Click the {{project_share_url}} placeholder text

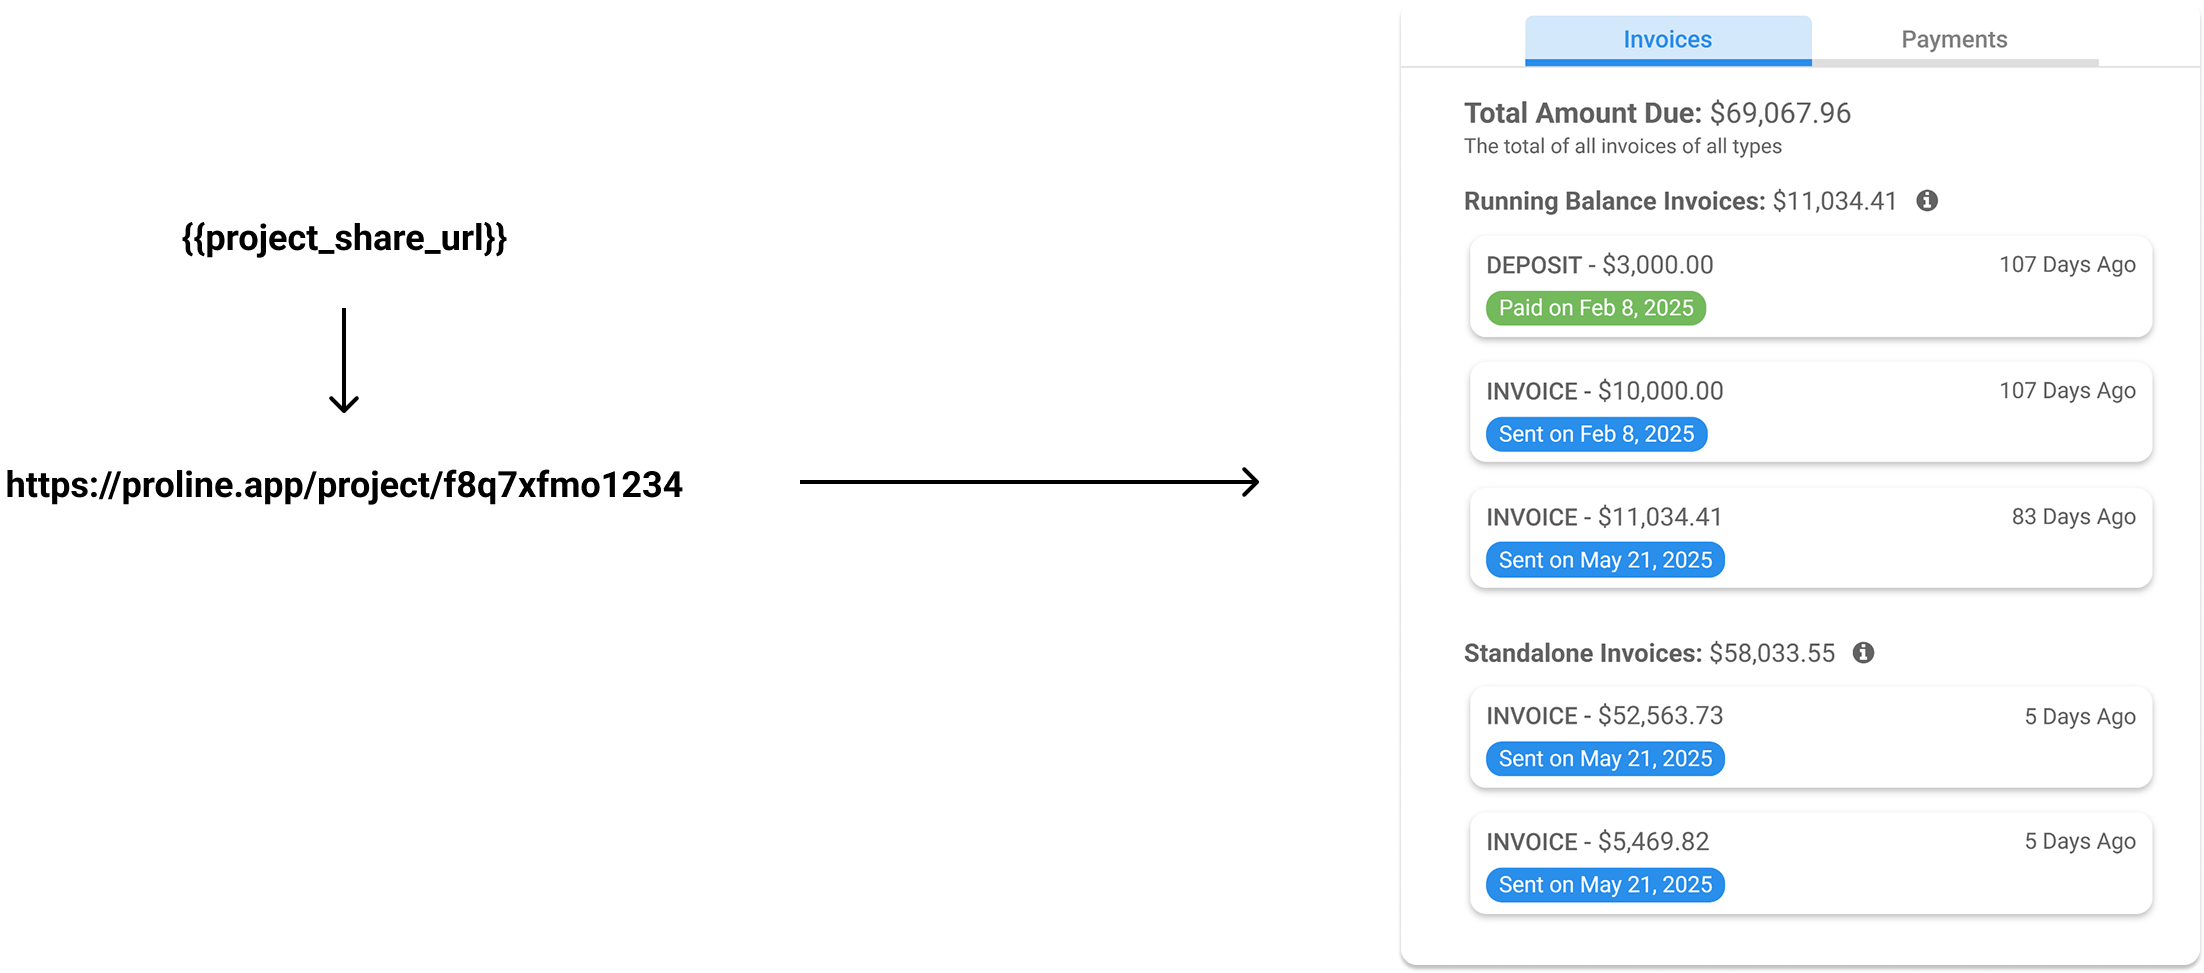344,238
